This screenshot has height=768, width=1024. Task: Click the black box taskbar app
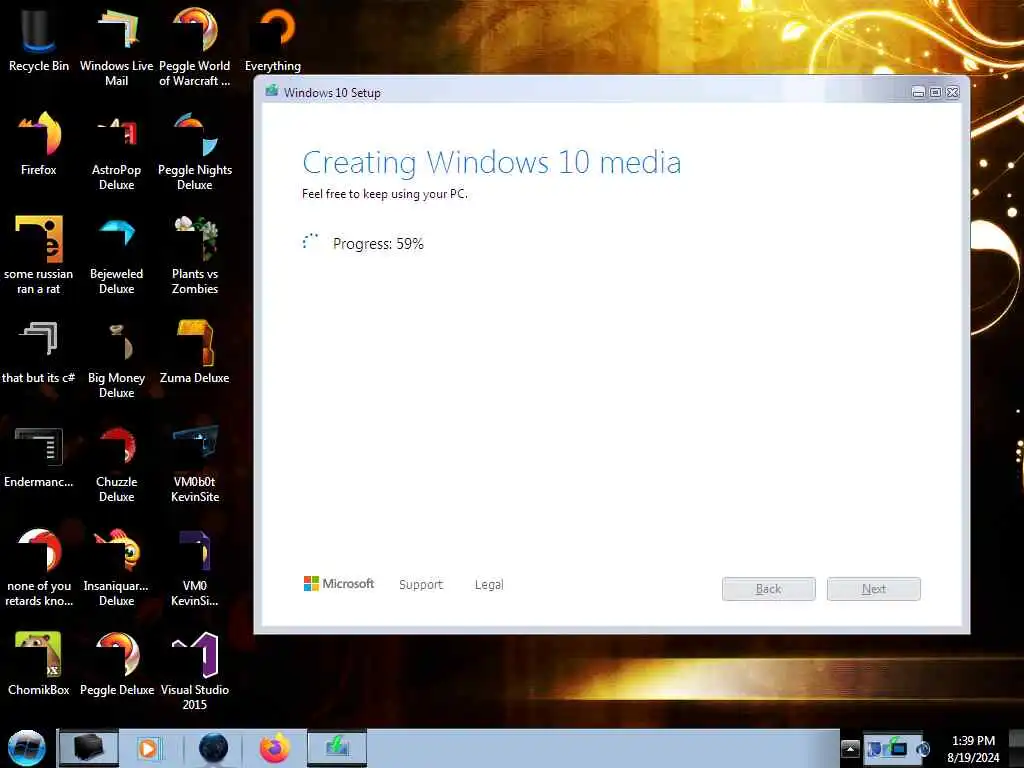click(x=89, y=748)
